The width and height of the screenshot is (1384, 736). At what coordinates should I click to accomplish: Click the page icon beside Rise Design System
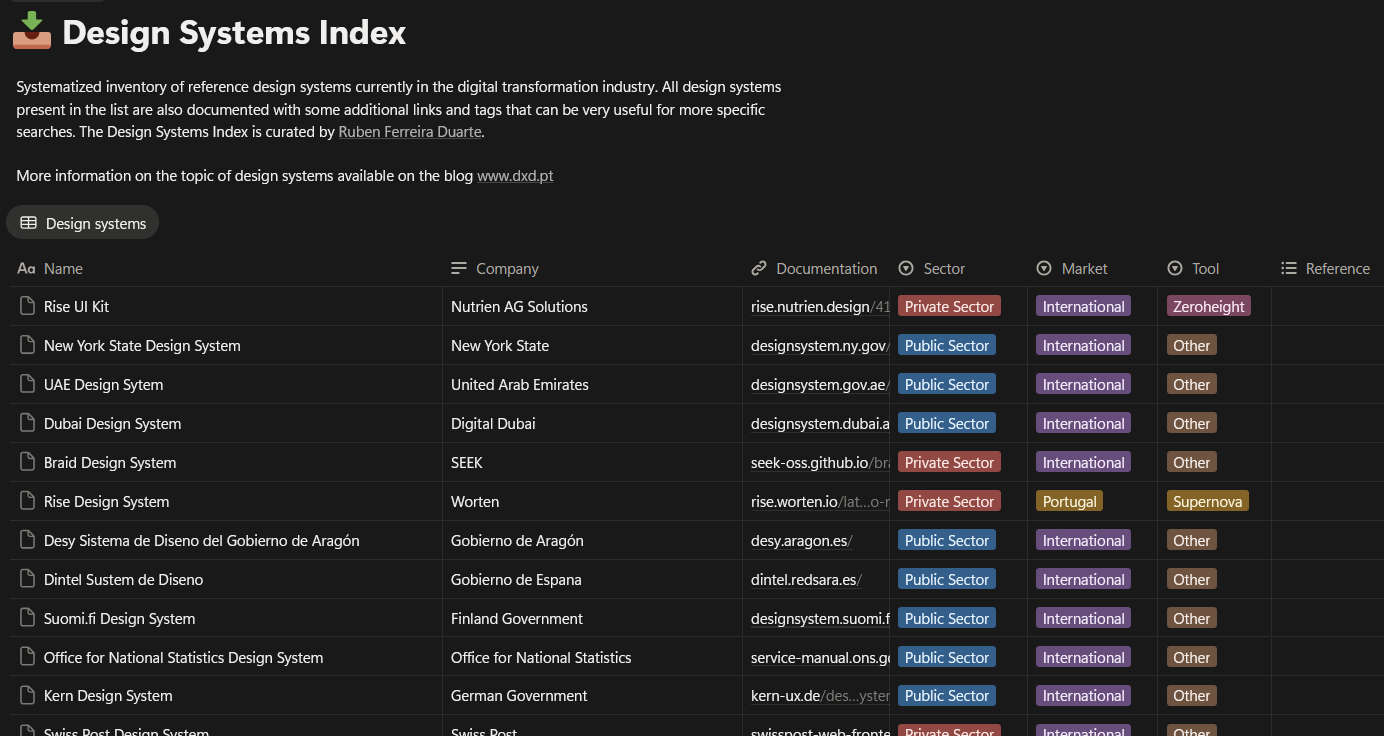(x=28, y=501)
